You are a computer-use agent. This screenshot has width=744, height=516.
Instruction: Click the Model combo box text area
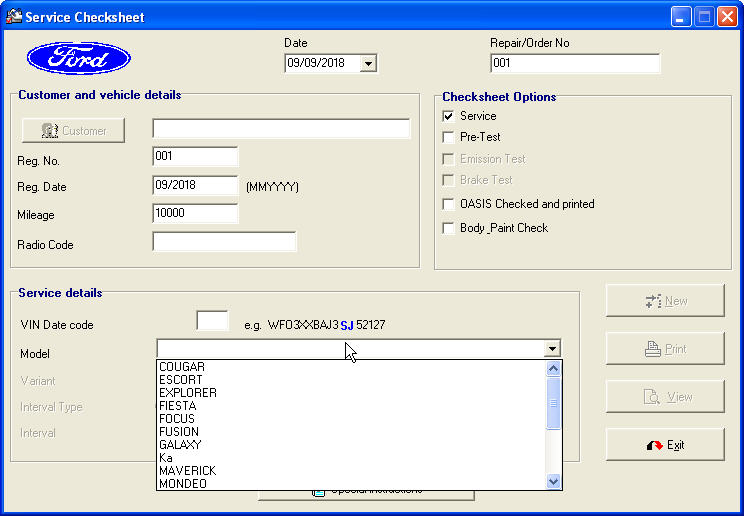click(x=350, y=349)
